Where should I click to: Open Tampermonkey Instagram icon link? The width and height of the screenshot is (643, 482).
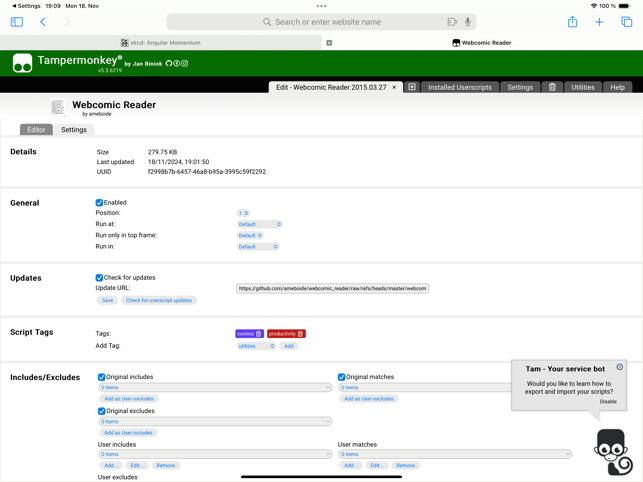click(185, 63)
